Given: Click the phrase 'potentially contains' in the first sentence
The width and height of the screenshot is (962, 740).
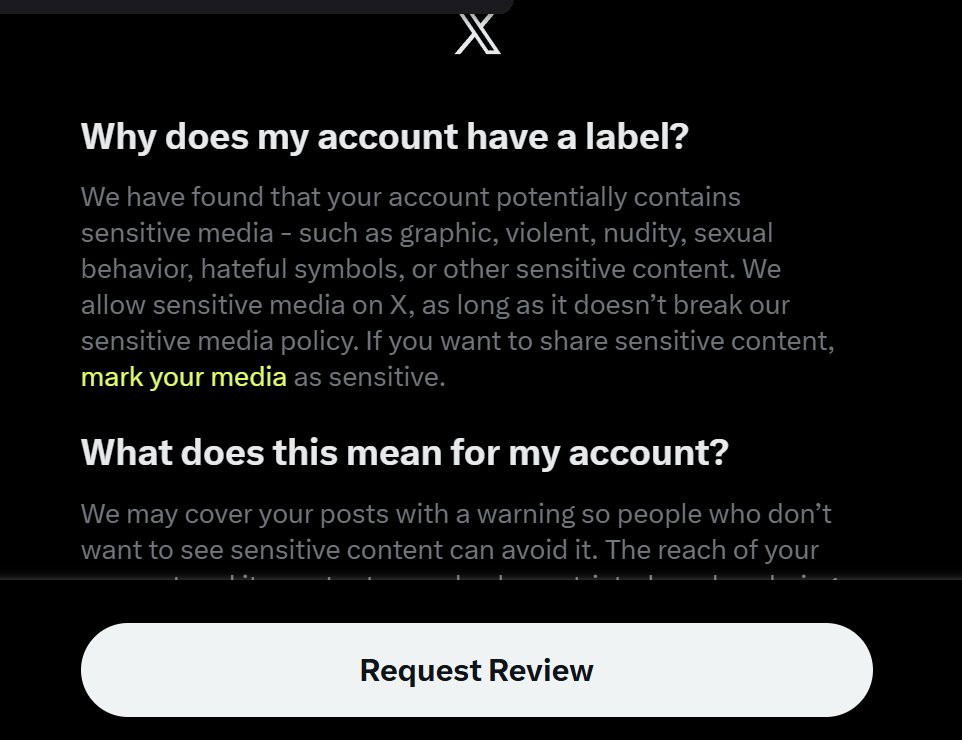Looking at the screenshot, I should point(618,197).
